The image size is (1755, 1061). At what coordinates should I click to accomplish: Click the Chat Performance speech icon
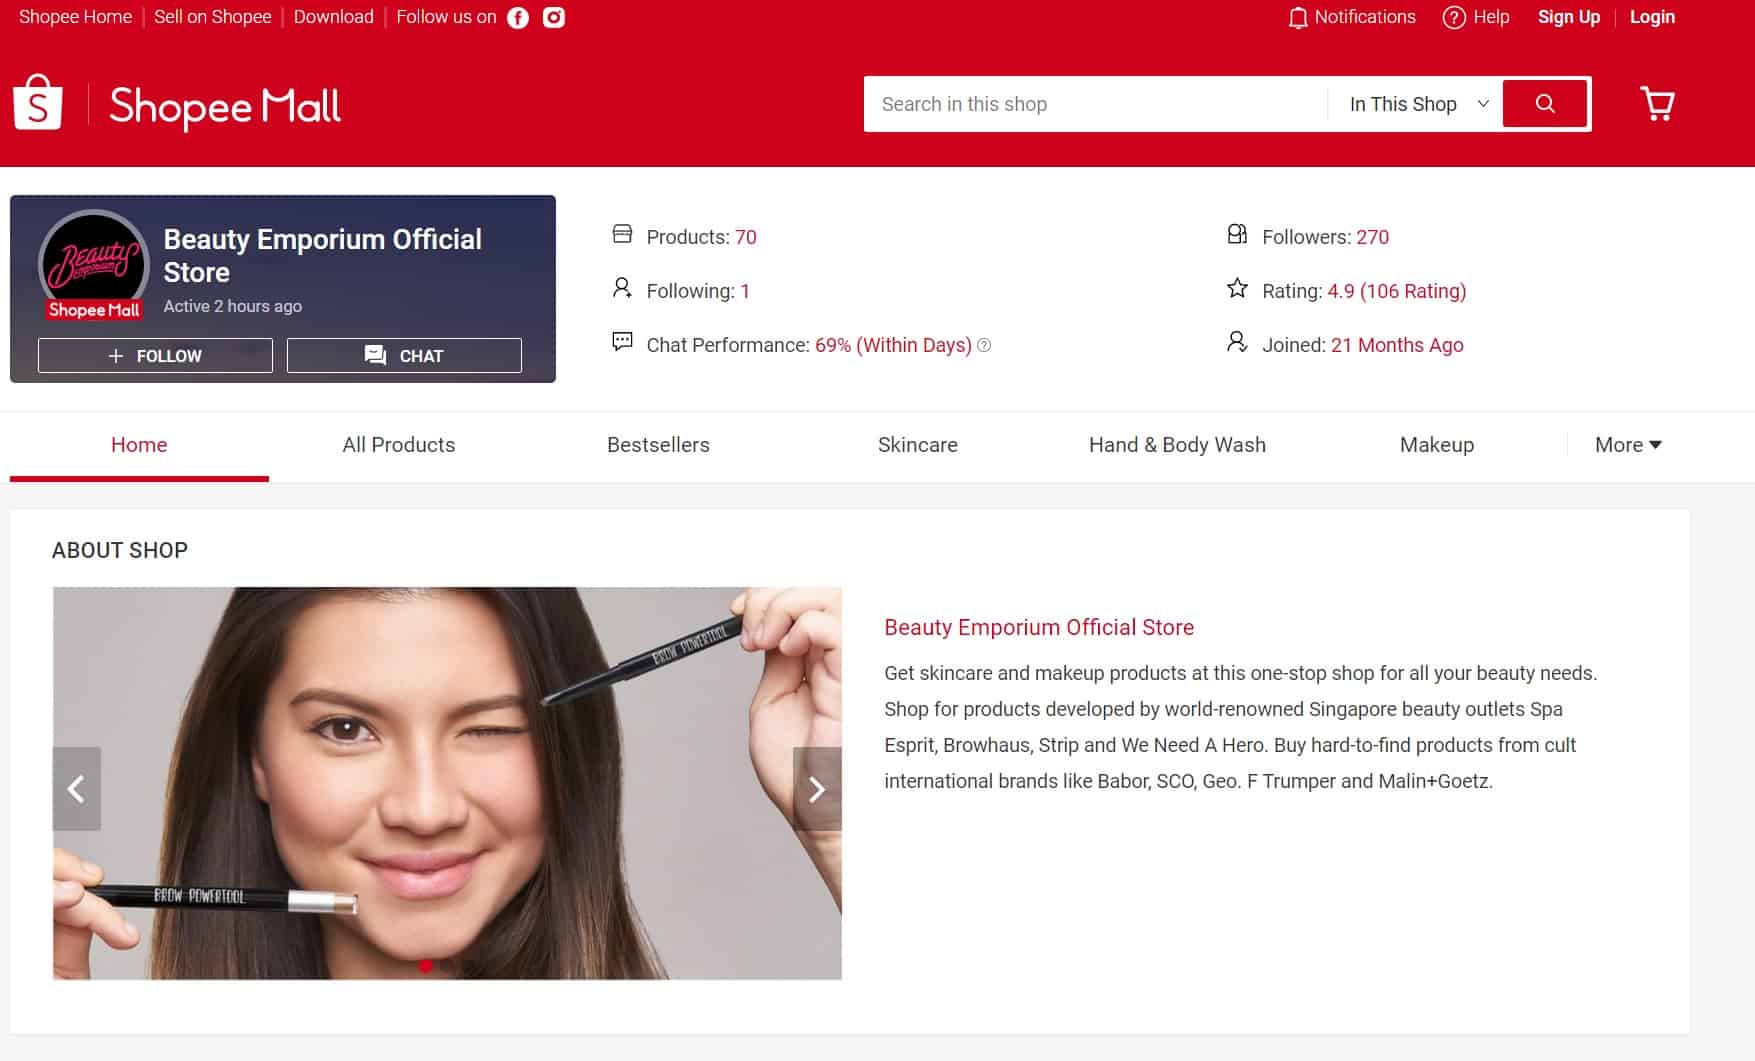point(622,342)
